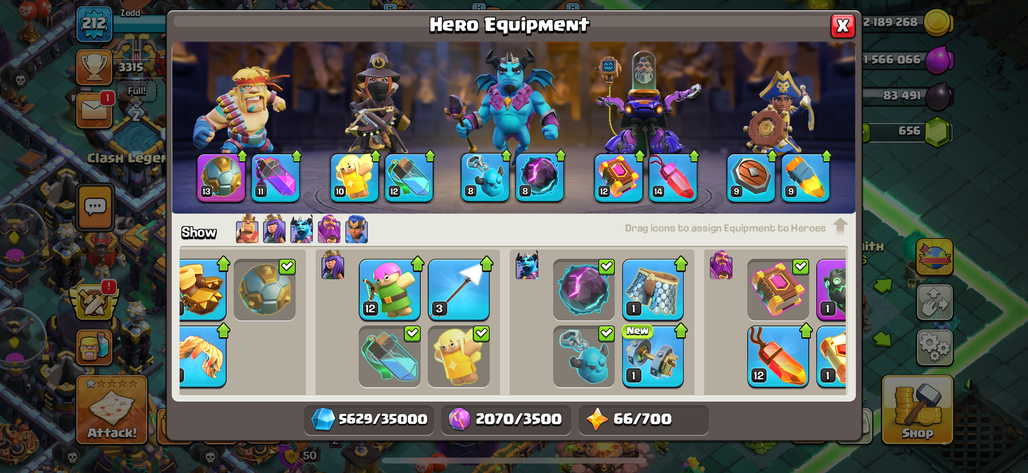Screen dimensions: 1028x473
Task: Click the Life Gem level 14 slot
Action: coord(673,178)
